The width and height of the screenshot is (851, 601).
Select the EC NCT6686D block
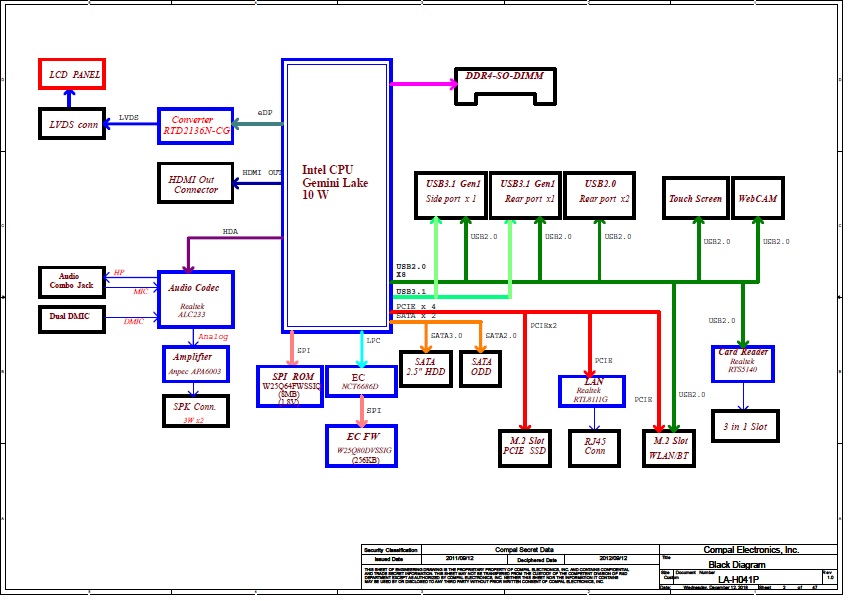coord(361,381)
